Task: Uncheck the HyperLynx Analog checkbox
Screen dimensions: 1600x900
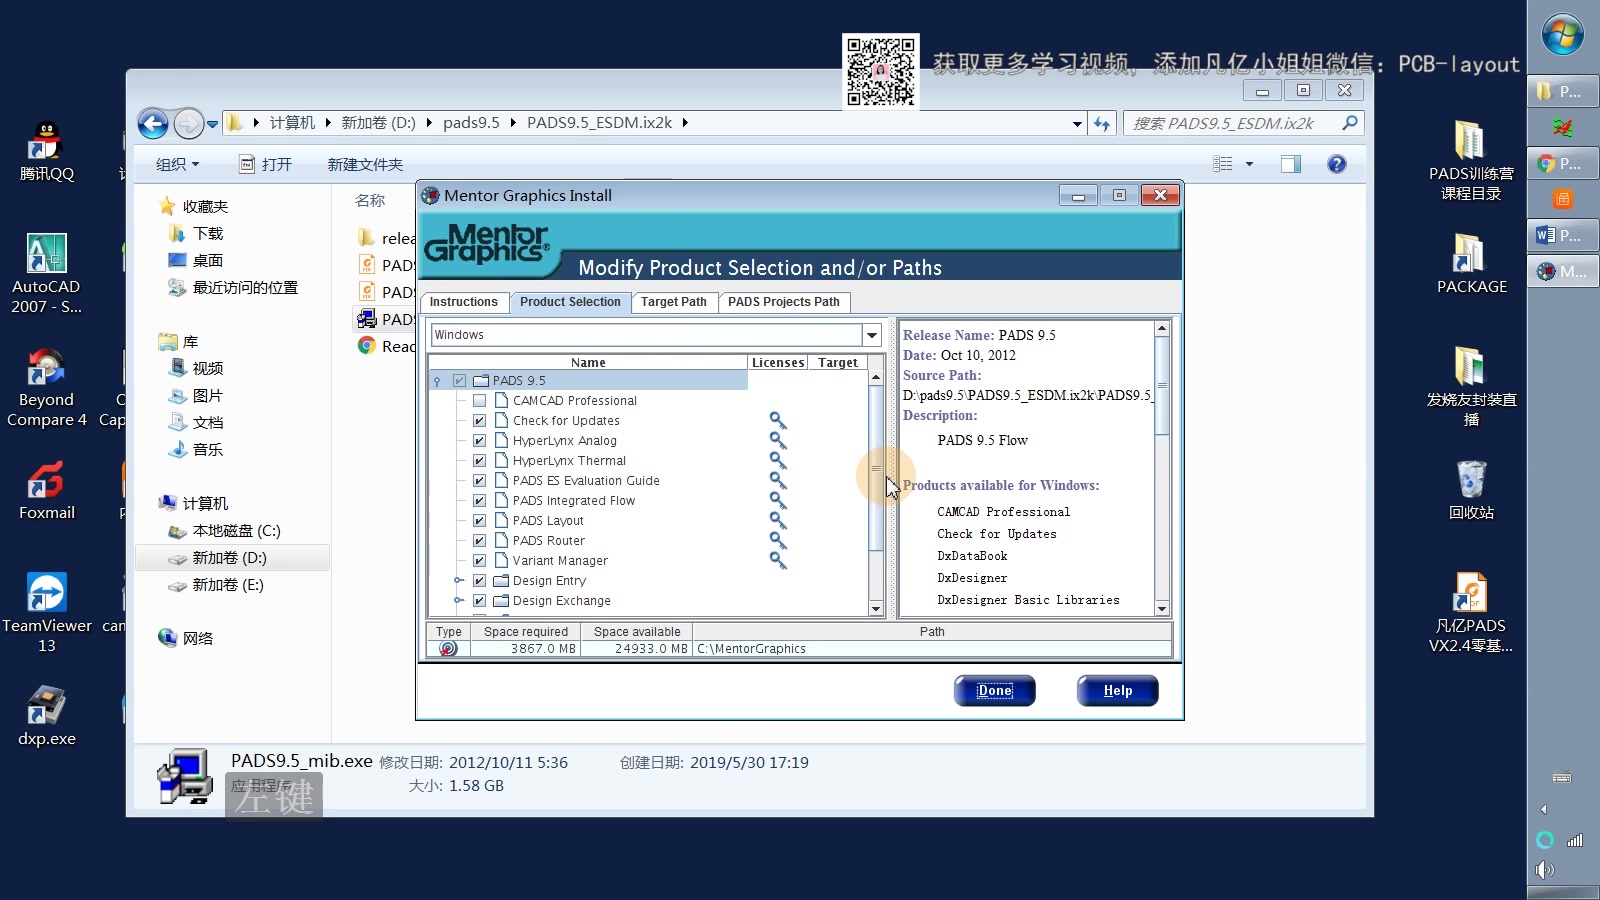Action: 479,441
